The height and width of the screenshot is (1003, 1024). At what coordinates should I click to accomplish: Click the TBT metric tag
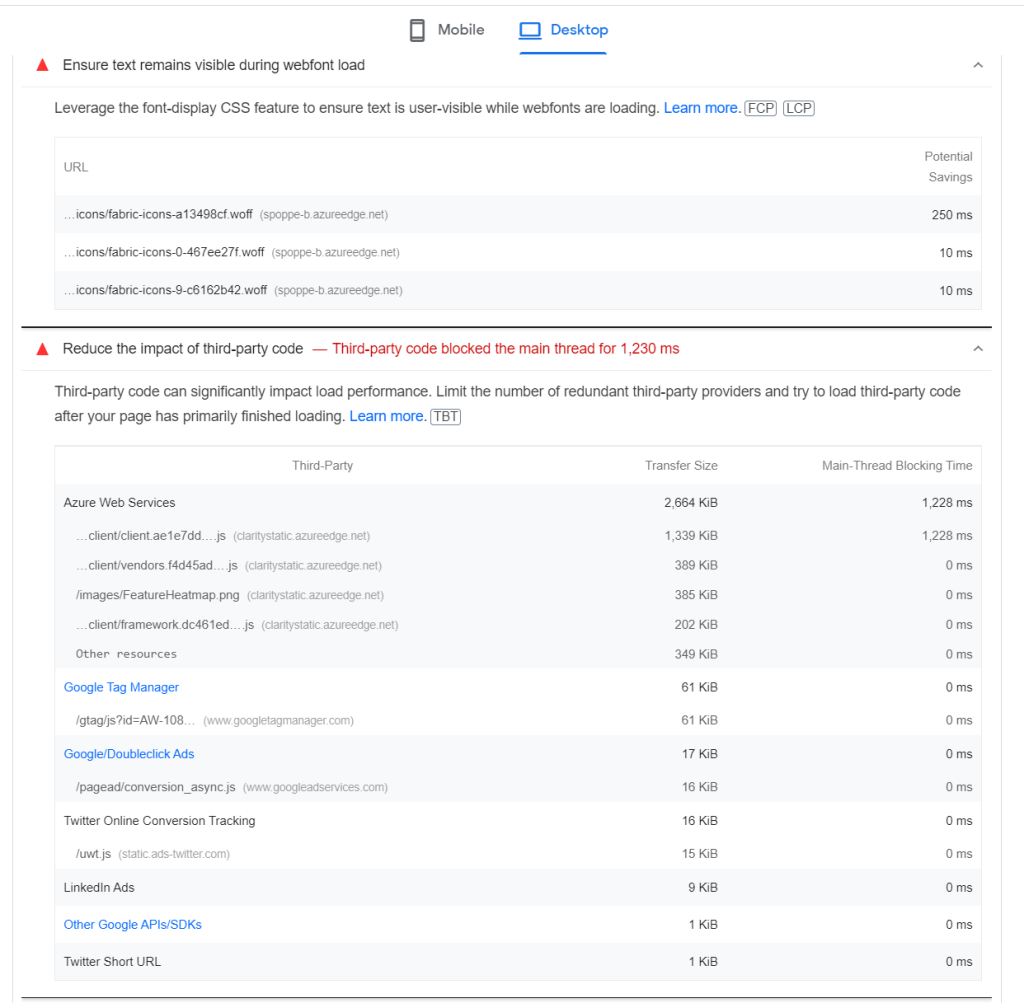click(x=446, y=417)
